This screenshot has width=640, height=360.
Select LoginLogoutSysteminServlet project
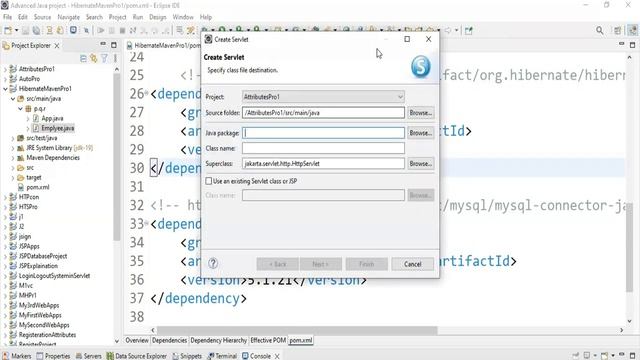pos(54,276)
